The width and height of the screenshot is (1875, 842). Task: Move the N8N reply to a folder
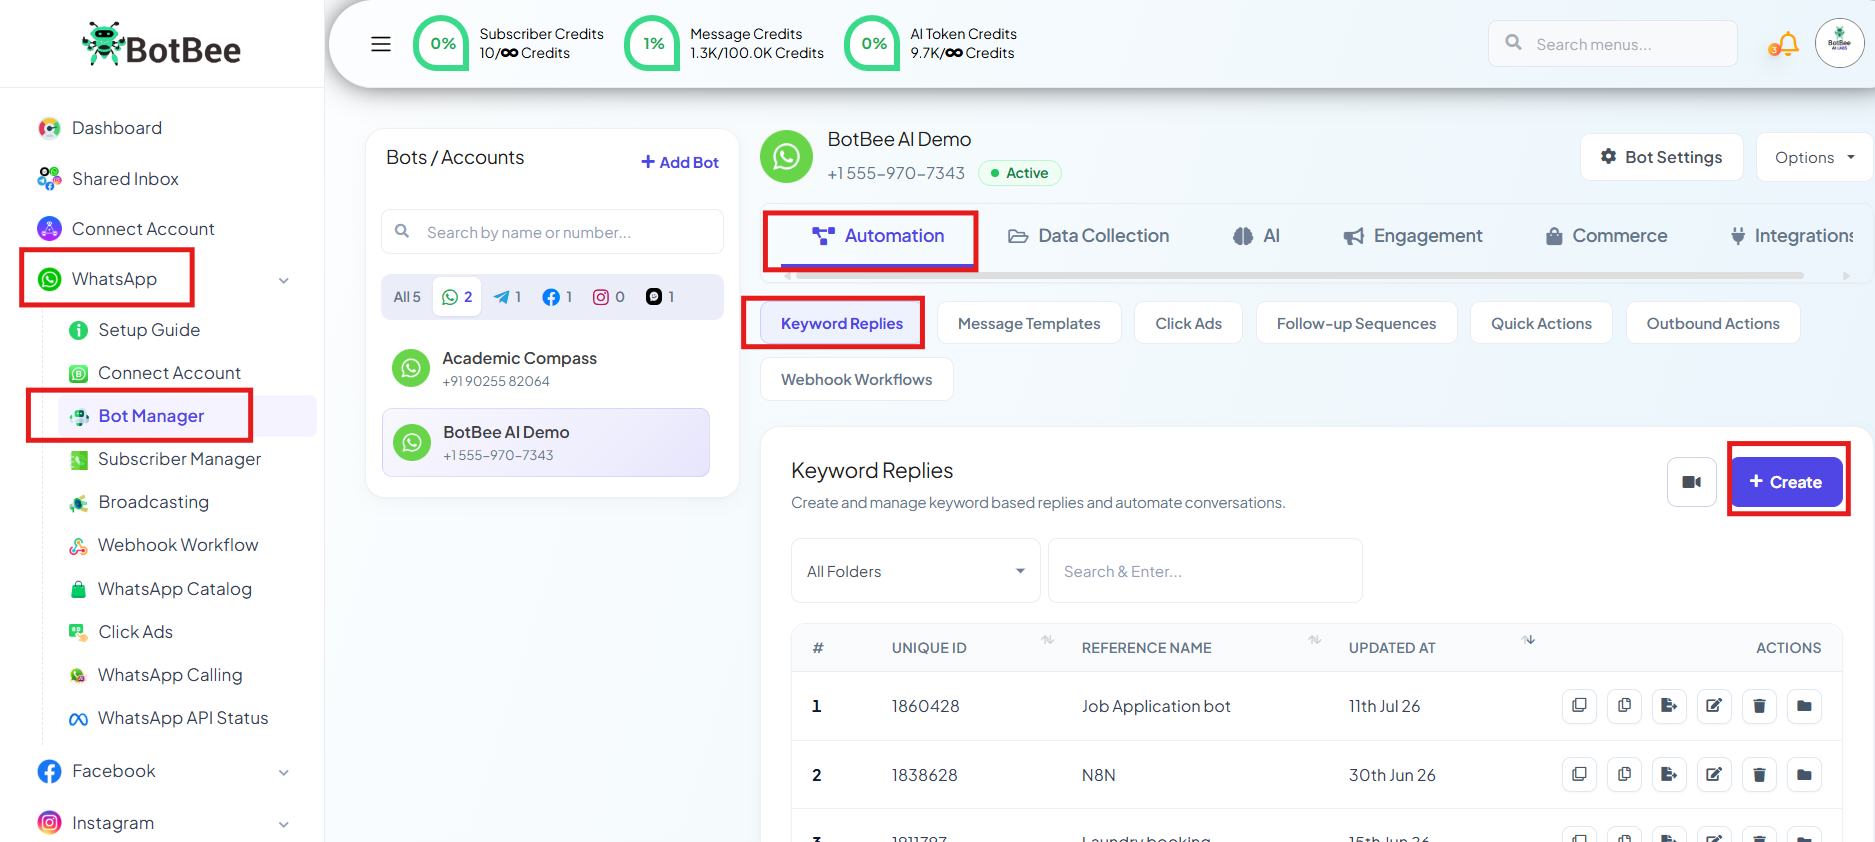pos(1804,775)
